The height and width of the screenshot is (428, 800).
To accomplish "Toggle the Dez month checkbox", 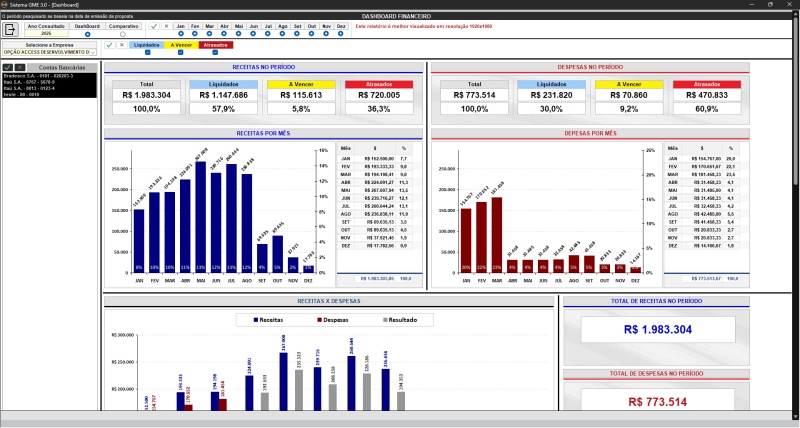I will pyautogui.click(x=341, y=33).
